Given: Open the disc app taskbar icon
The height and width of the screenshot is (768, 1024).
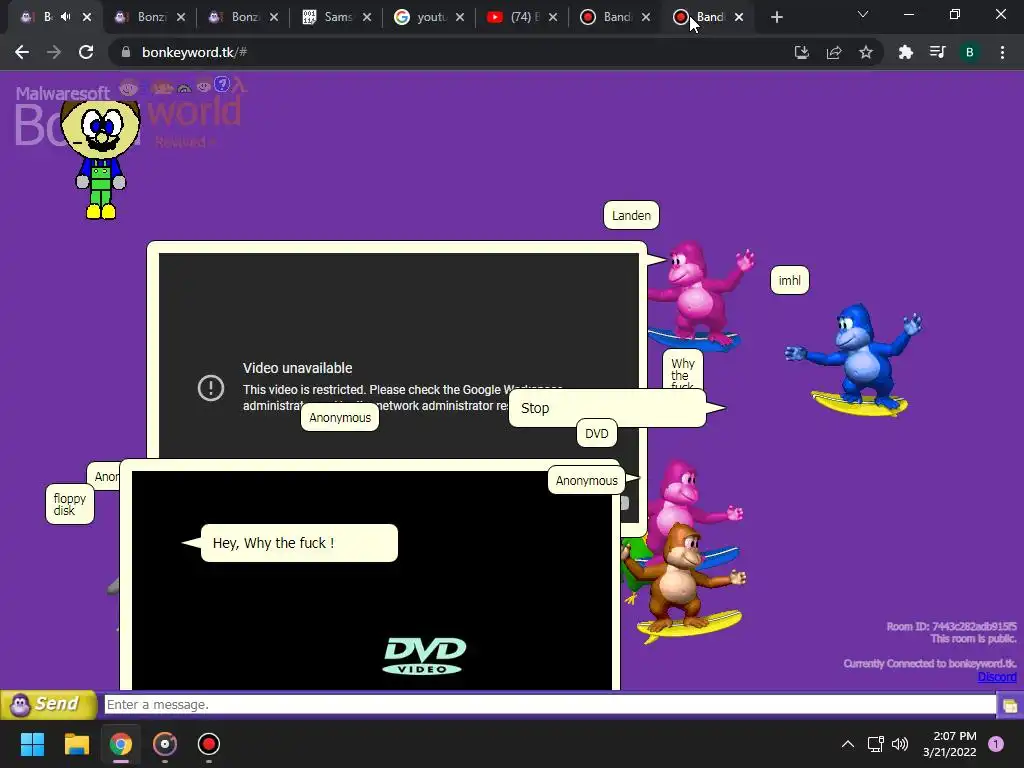Looking at the screenshot, I should (165, 744).
